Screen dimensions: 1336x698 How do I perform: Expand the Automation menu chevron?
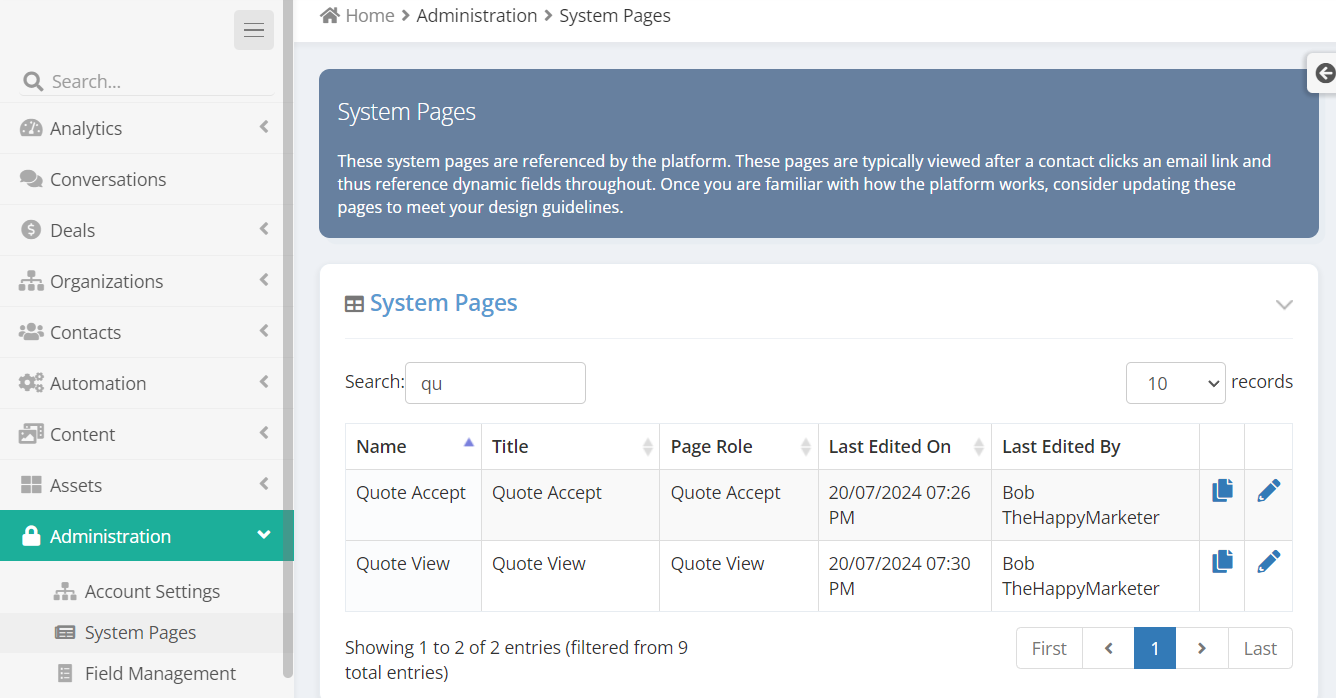pyautogui.click(x=264, y=382)
